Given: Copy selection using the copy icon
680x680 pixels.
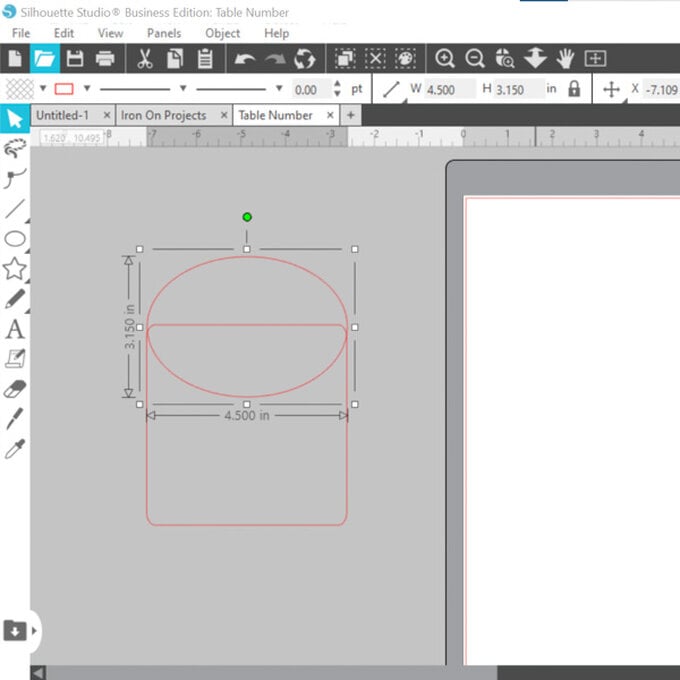Looking at the screenshot, I should (x=175, y=58).
